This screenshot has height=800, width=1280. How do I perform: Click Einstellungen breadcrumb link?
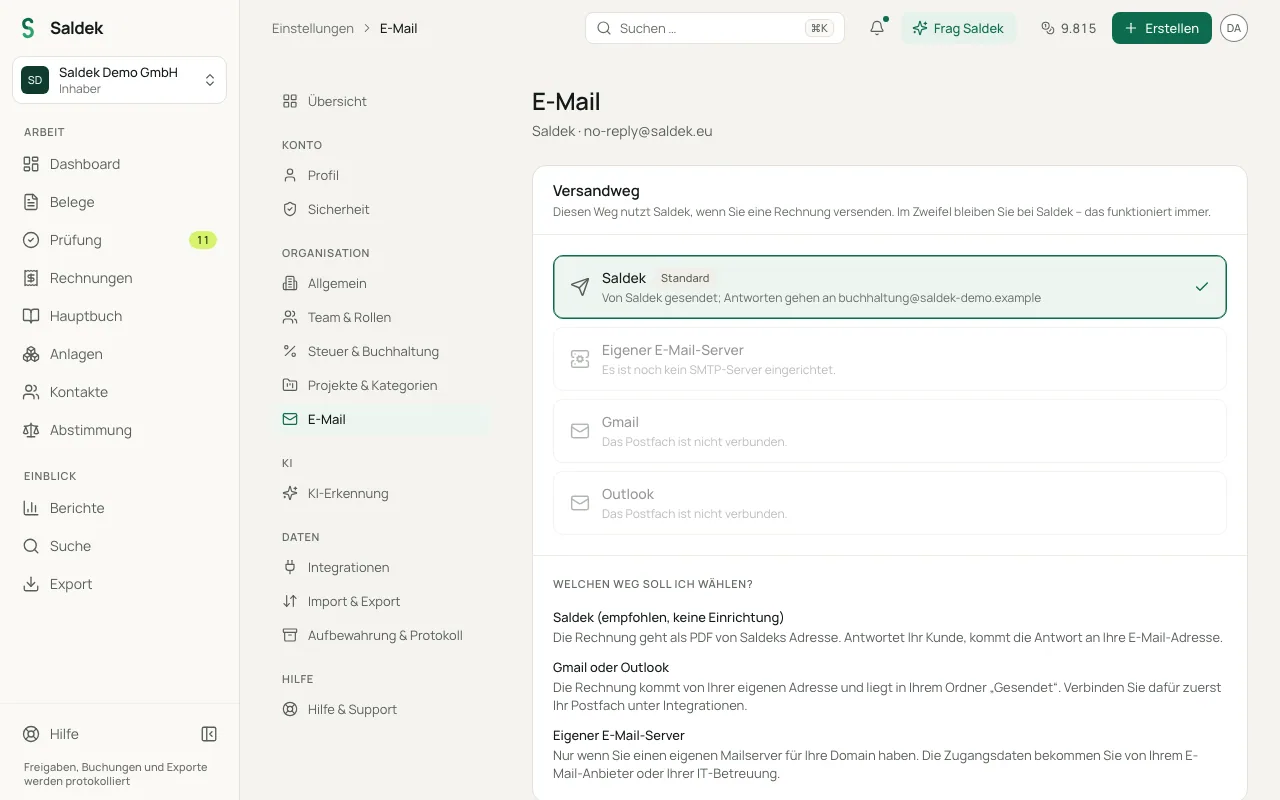(313, 28)
